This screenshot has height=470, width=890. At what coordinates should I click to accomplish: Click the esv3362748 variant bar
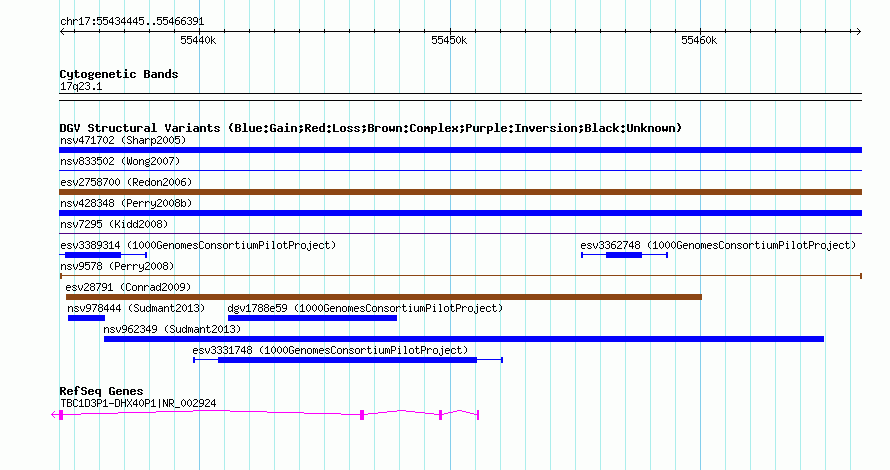tap(624, 255)
